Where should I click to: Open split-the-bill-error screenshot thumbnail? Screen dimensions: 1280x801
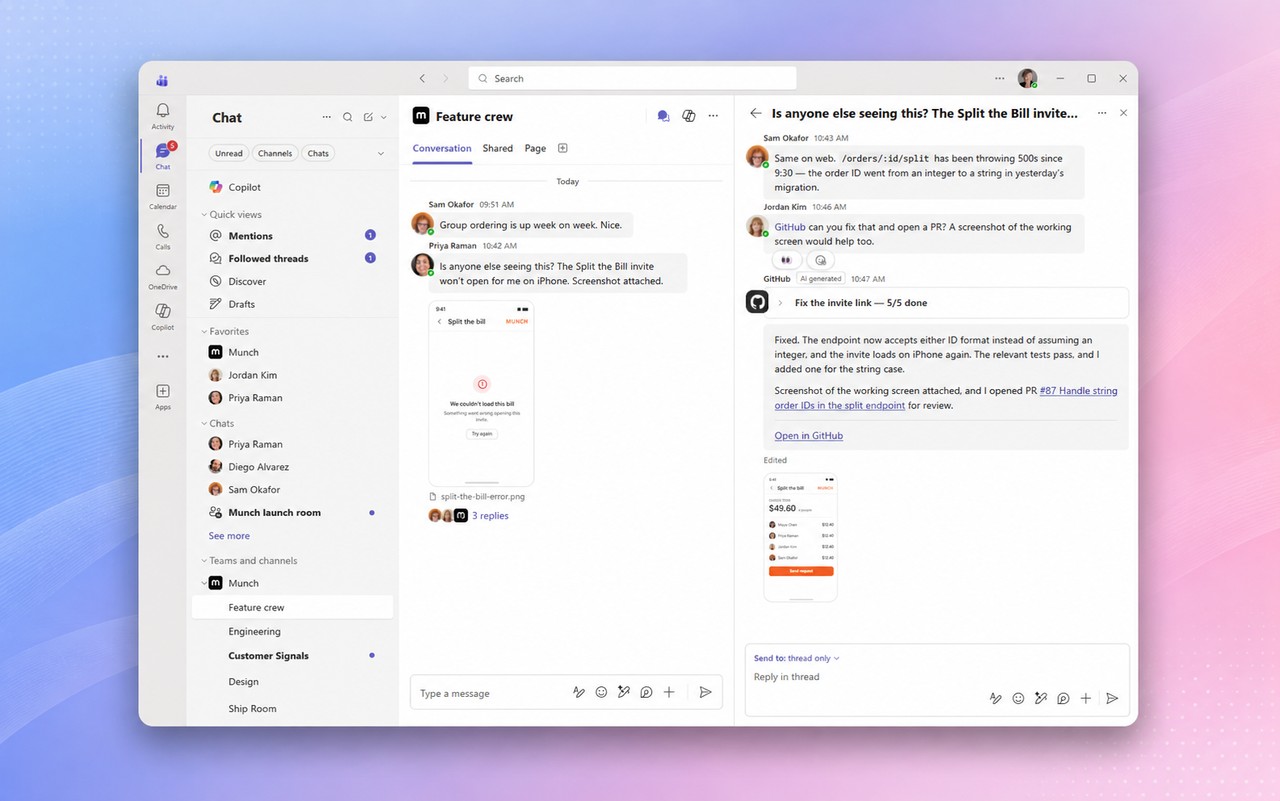point(481,394)
